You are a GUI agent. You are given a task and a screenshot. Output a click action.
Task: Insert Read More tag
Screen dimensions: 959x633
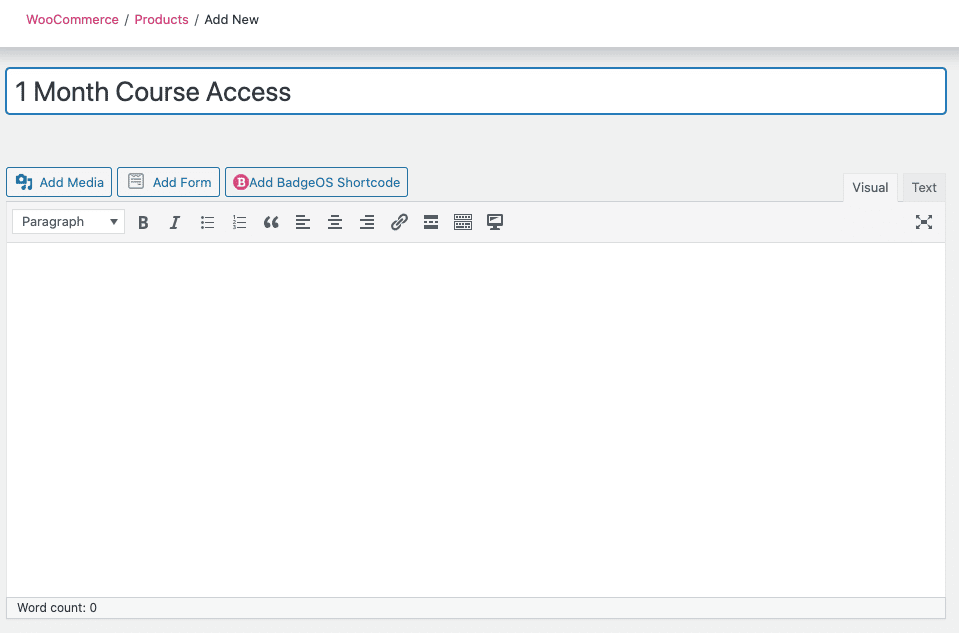coord(431,222)
